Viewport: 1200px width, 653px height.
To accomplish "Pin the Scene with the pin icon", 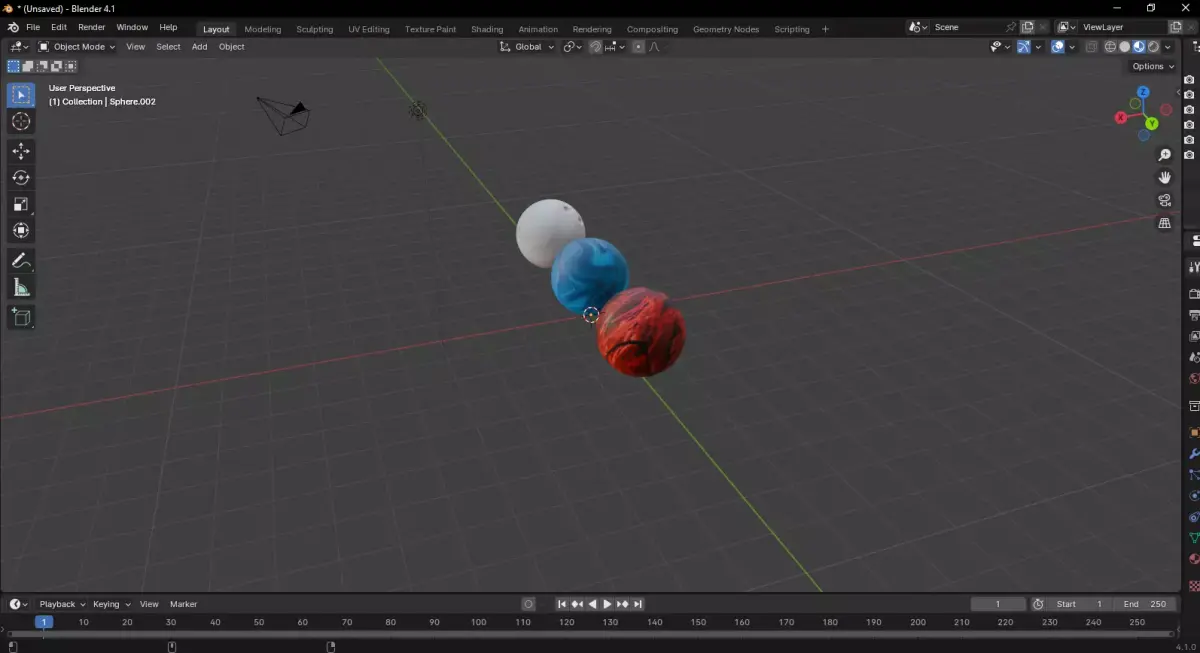I will pos(1011,28).
